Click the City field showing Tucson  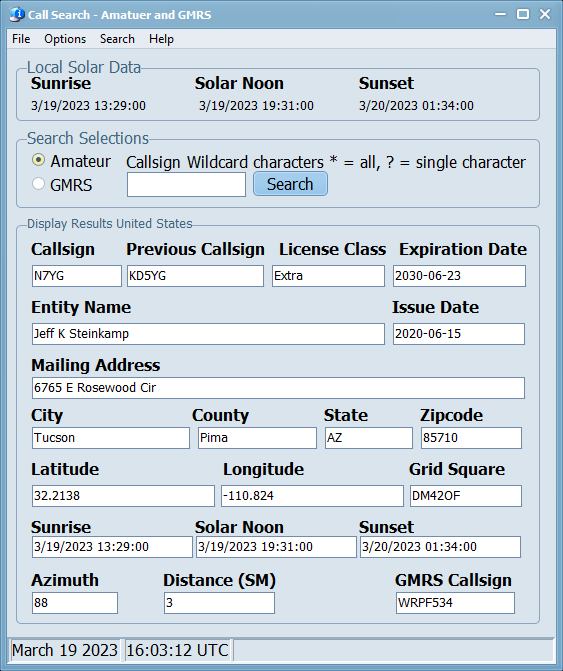tap(111, 438)
